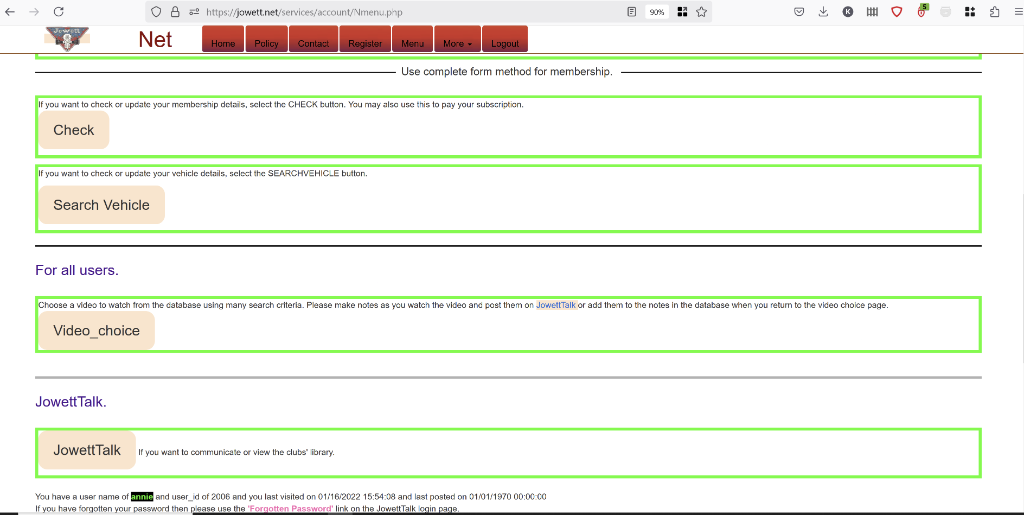Click the Net site title
1024x515 pixels.
[155, 39]
